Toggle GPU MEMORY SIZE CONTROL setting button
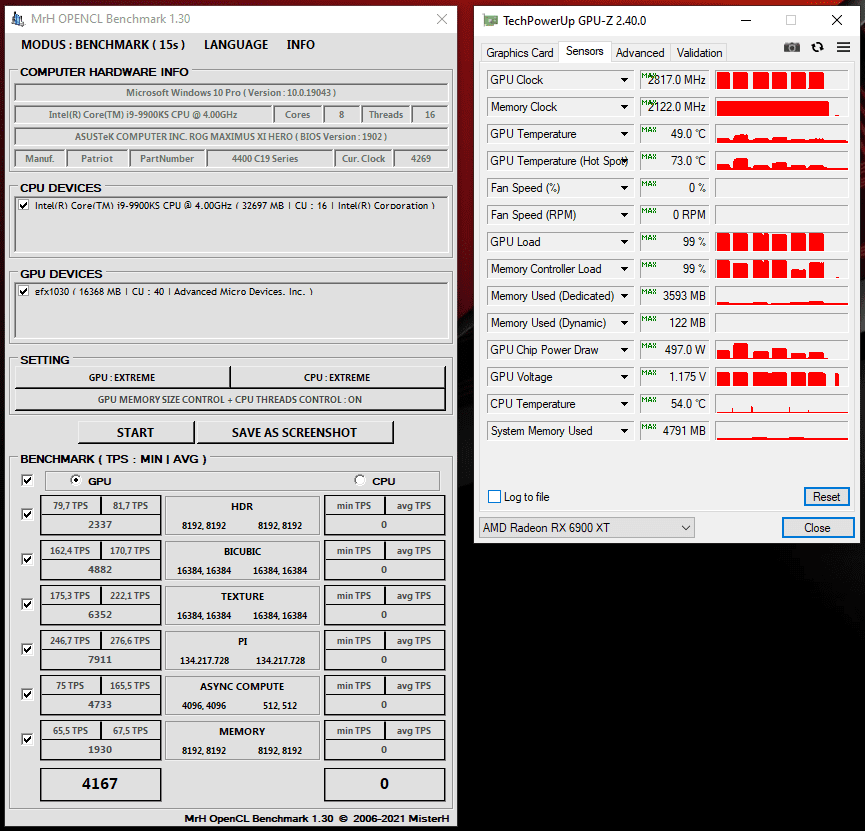Screen dimensions: 865x831 (230, 399)
